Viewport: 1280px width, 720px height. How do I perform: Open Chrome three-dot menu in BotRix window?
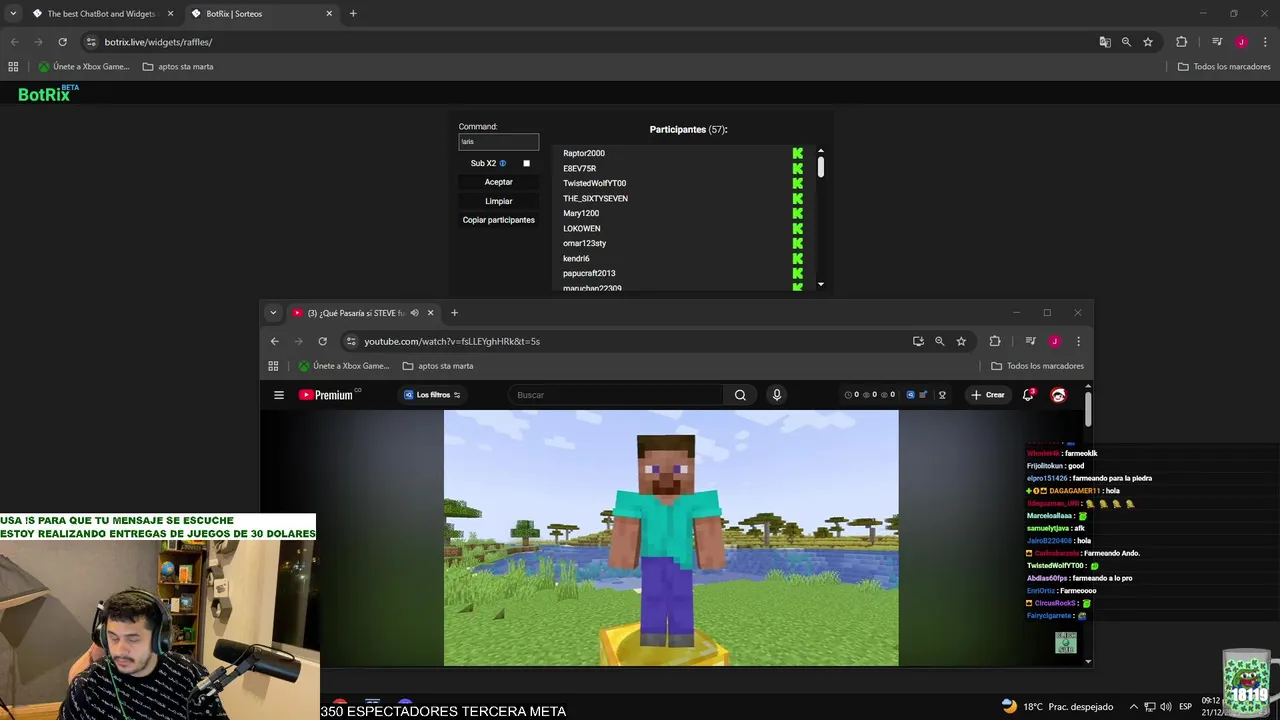[x=1265, y=42]
